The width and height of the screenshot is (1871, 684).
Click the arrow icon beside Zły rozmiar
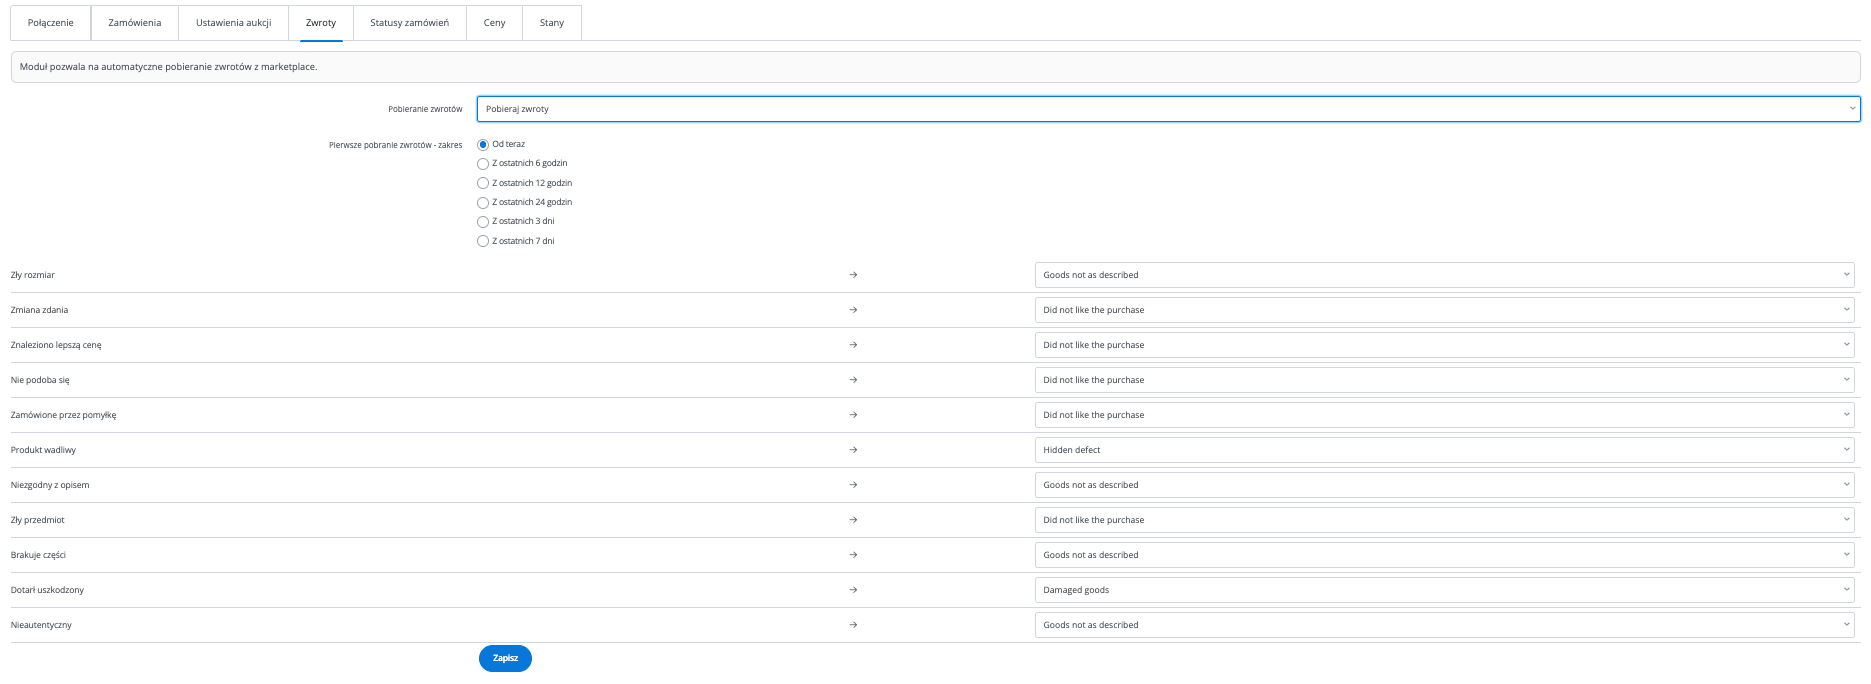(x=853, y=275)
